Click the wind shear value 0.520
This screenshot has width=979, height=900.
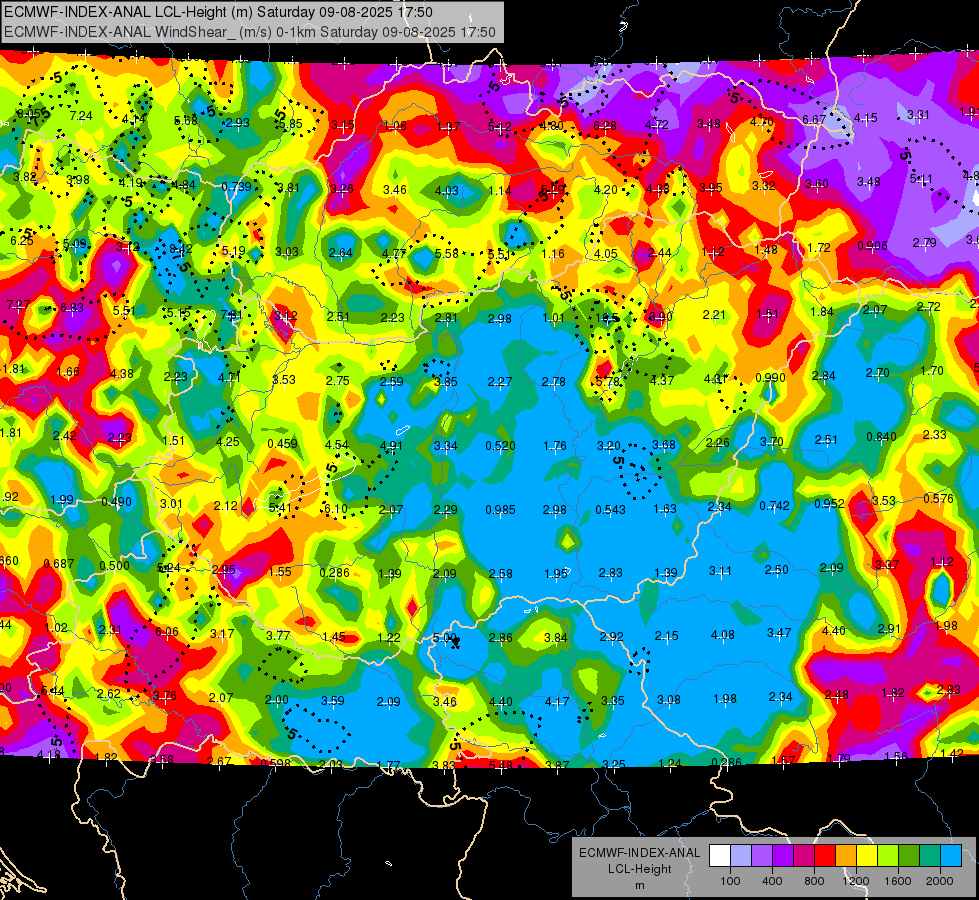[500, 445]
